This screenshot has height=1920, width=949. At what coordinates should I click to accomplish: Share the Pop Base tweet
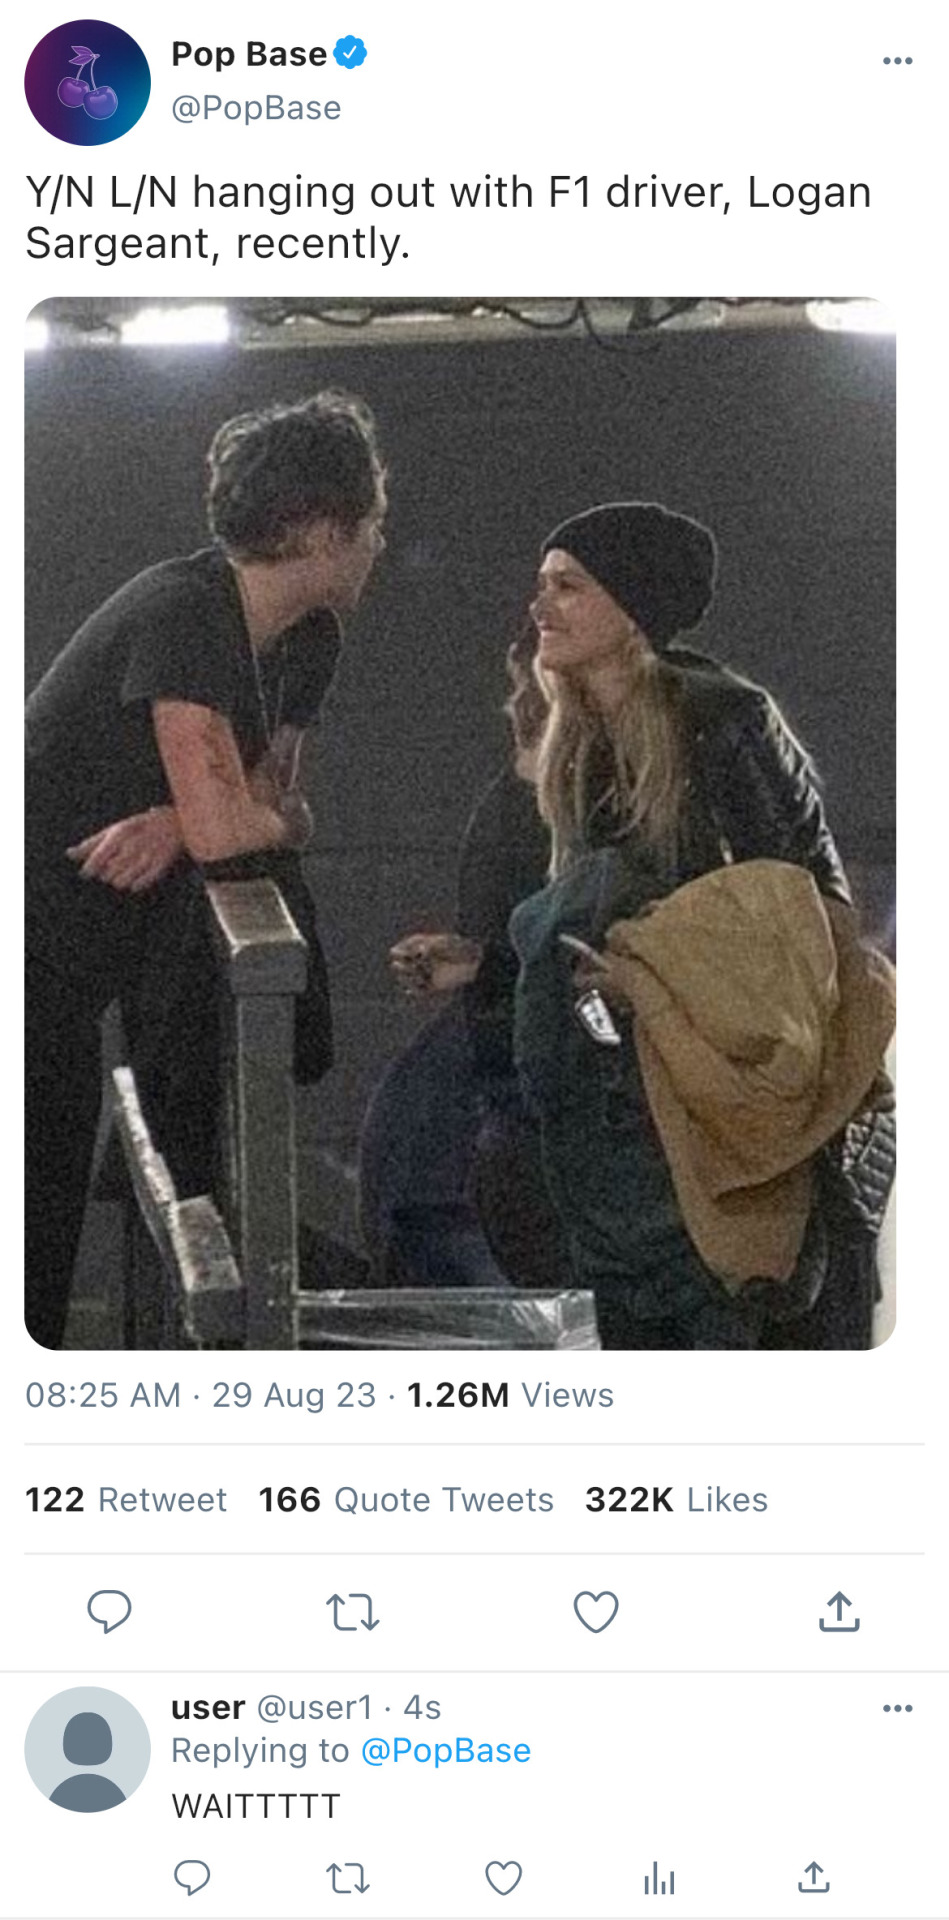click(x=839, y=1611)
